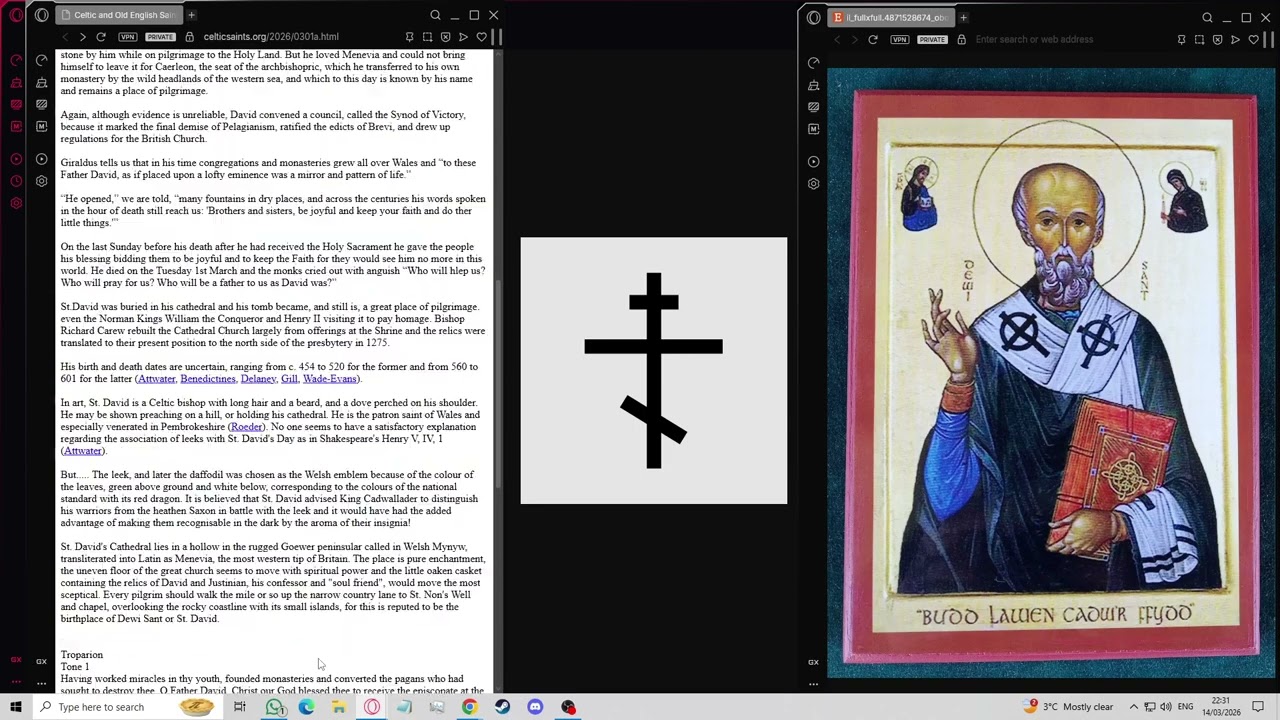The width and height of the screenshot is (1280, 720).
Task: Open the weather widget showing 3°C Mostly clear
Action: (x=1068, y=707)
